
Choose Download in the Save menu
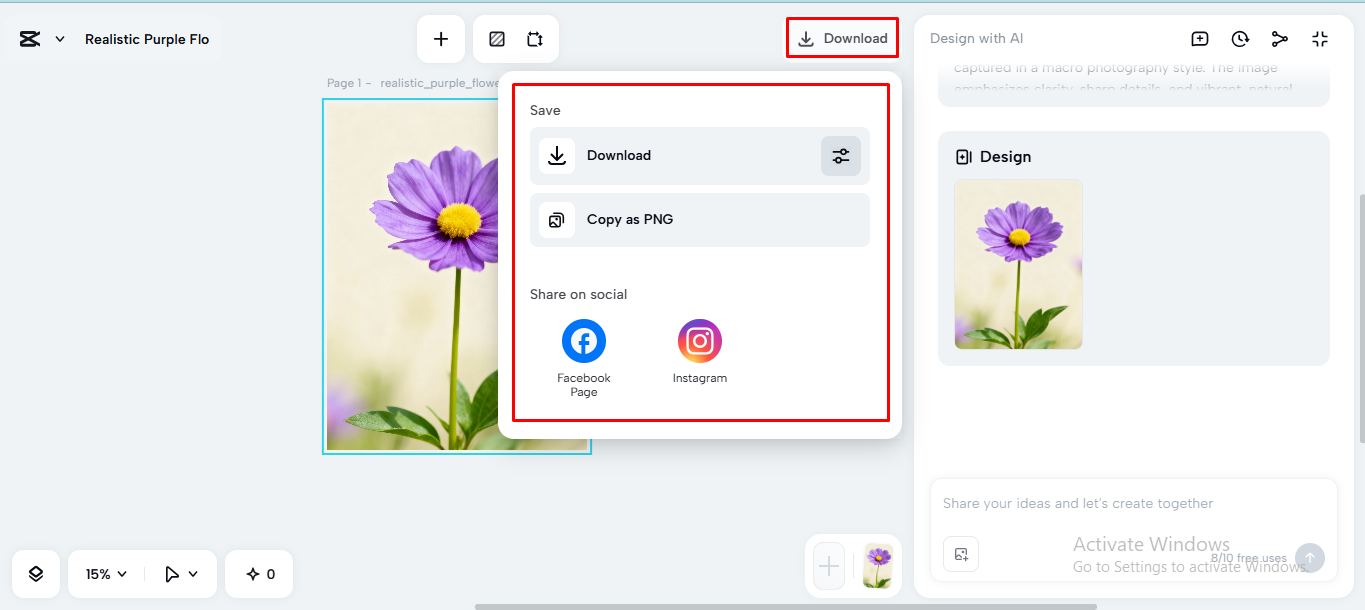click(x=700, y=156)
